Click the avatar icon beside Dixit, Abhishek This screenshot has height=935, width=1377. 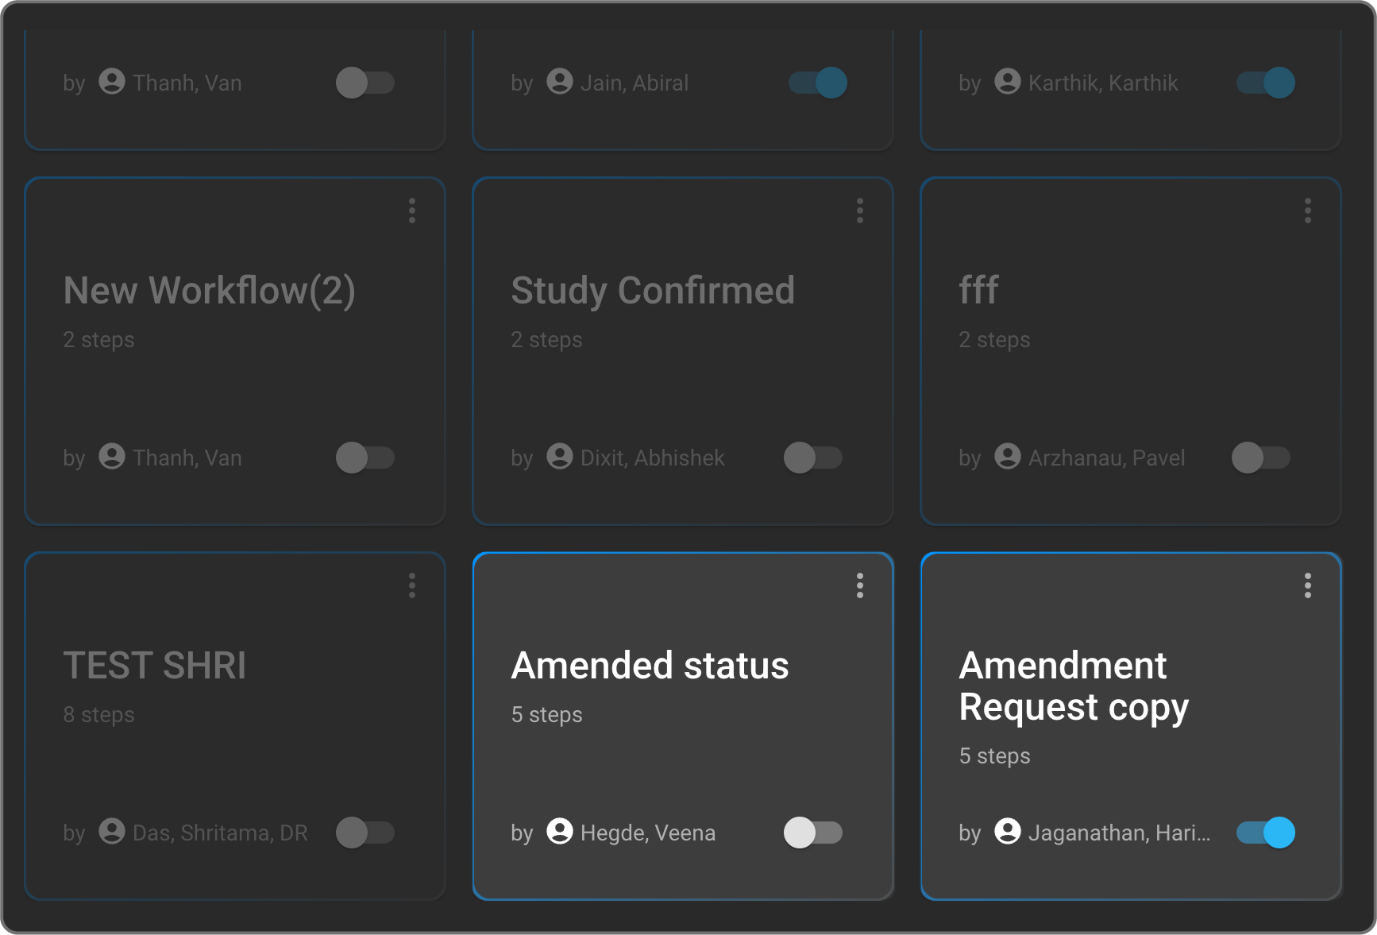point(560,457)
